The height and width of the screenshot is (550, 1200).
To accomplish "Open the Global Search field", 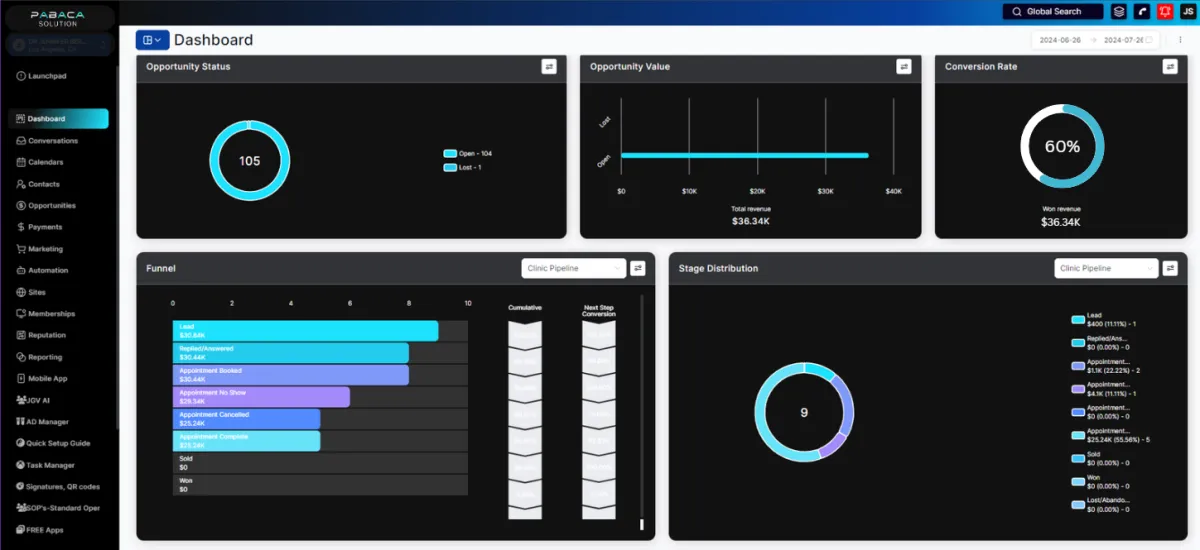I will coord(1053,12).
